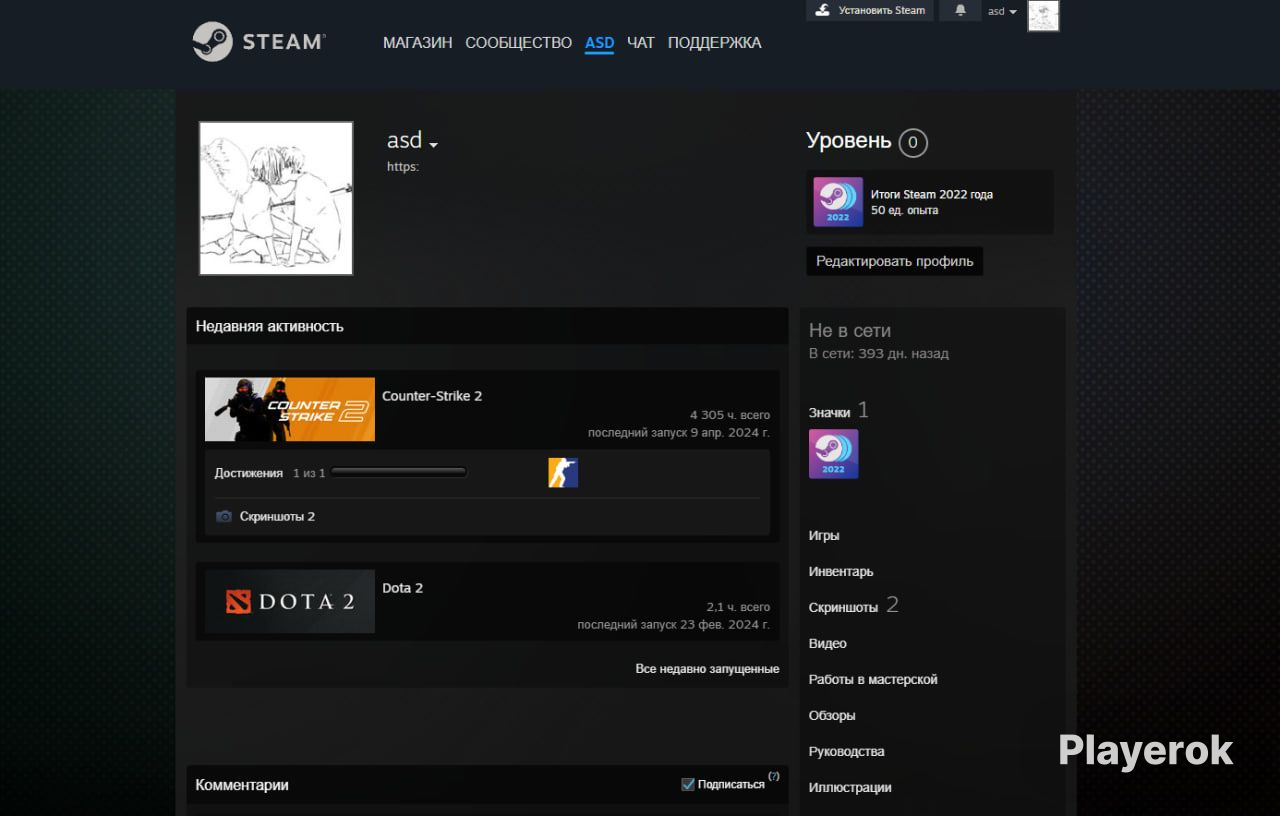
Task: Open the Dota 2 title link
Action: [x=403, y=588]
